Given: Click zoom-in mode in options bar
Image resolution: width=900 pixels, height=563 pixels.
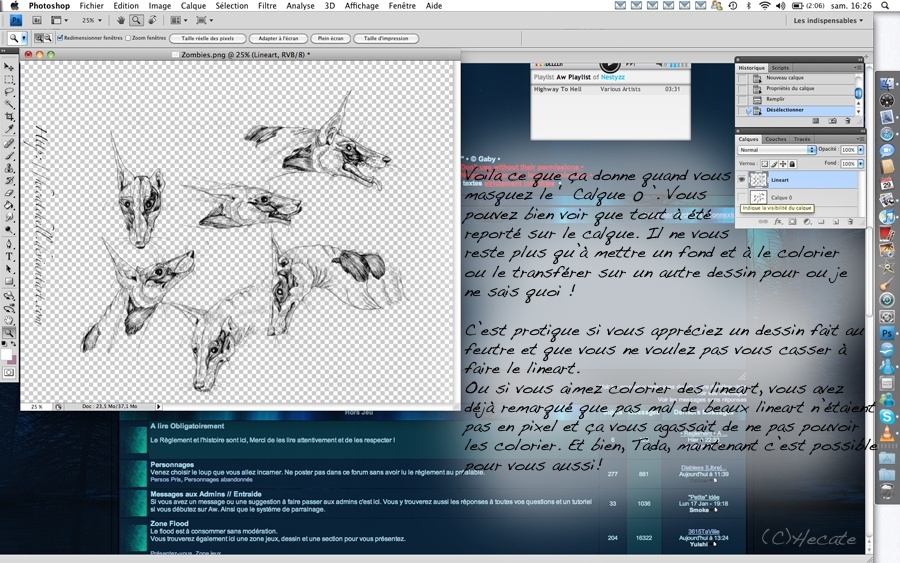Looking at the screenshot, I should coord(39,38).
